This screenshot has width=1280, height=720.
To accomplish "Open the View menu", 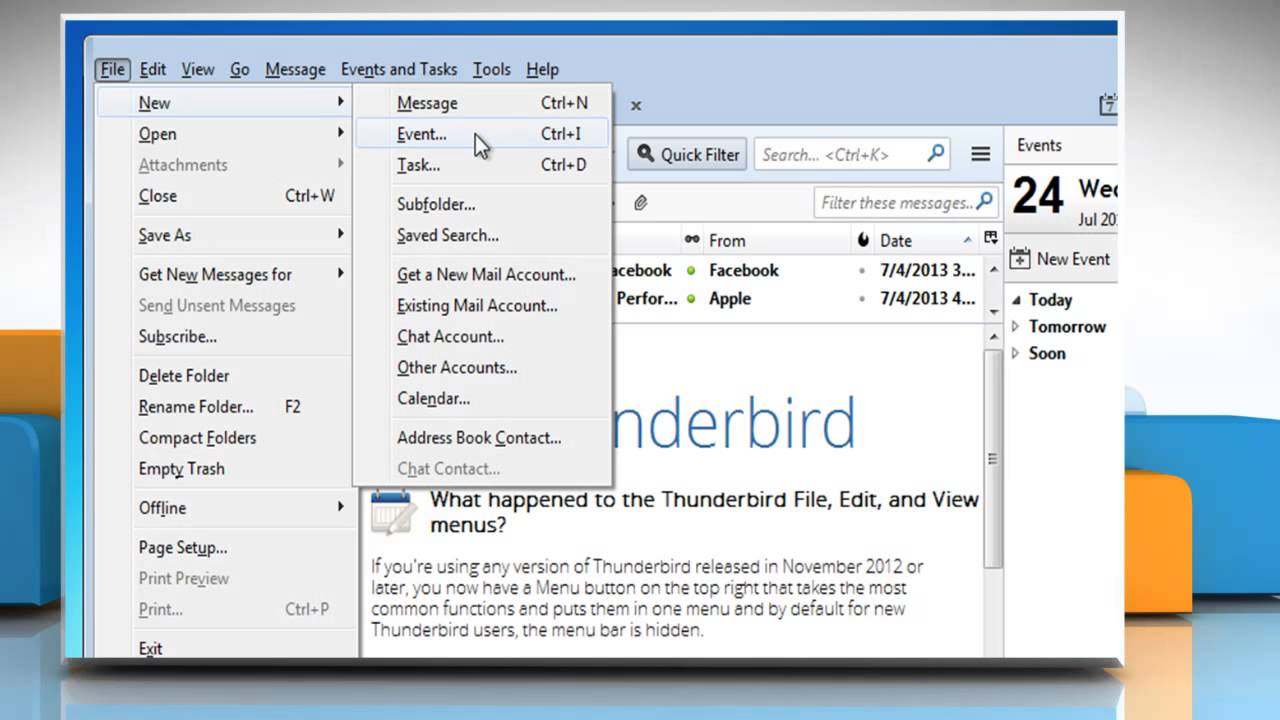I will tap(197, 69).
